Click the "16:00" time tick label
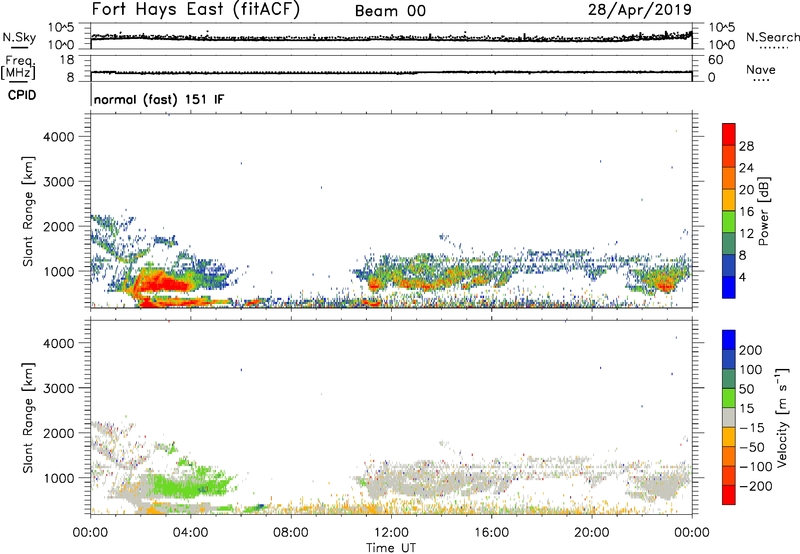Screen dimensions: 800x554 pyautogui.click(x=491, y=533)
